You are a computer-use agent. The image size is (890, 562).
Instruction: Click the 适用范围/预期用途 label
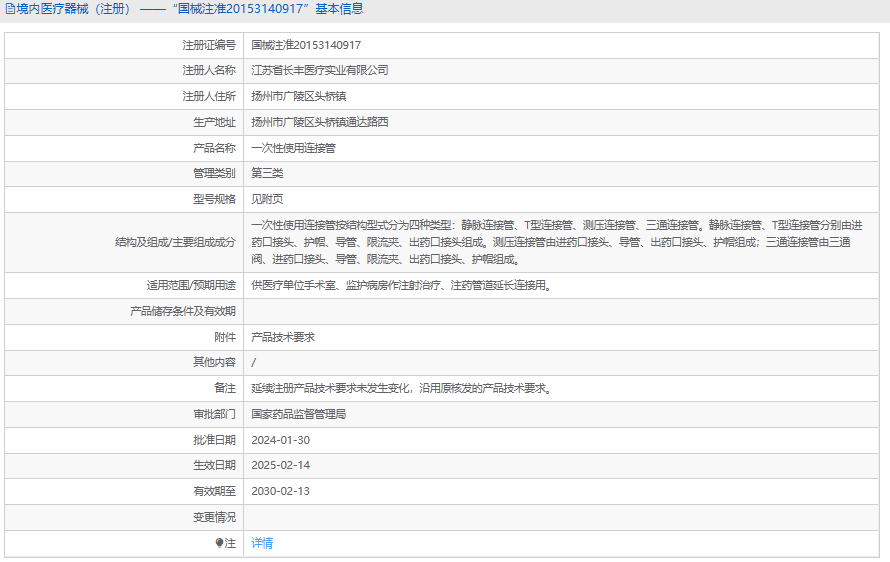[191, 286]
